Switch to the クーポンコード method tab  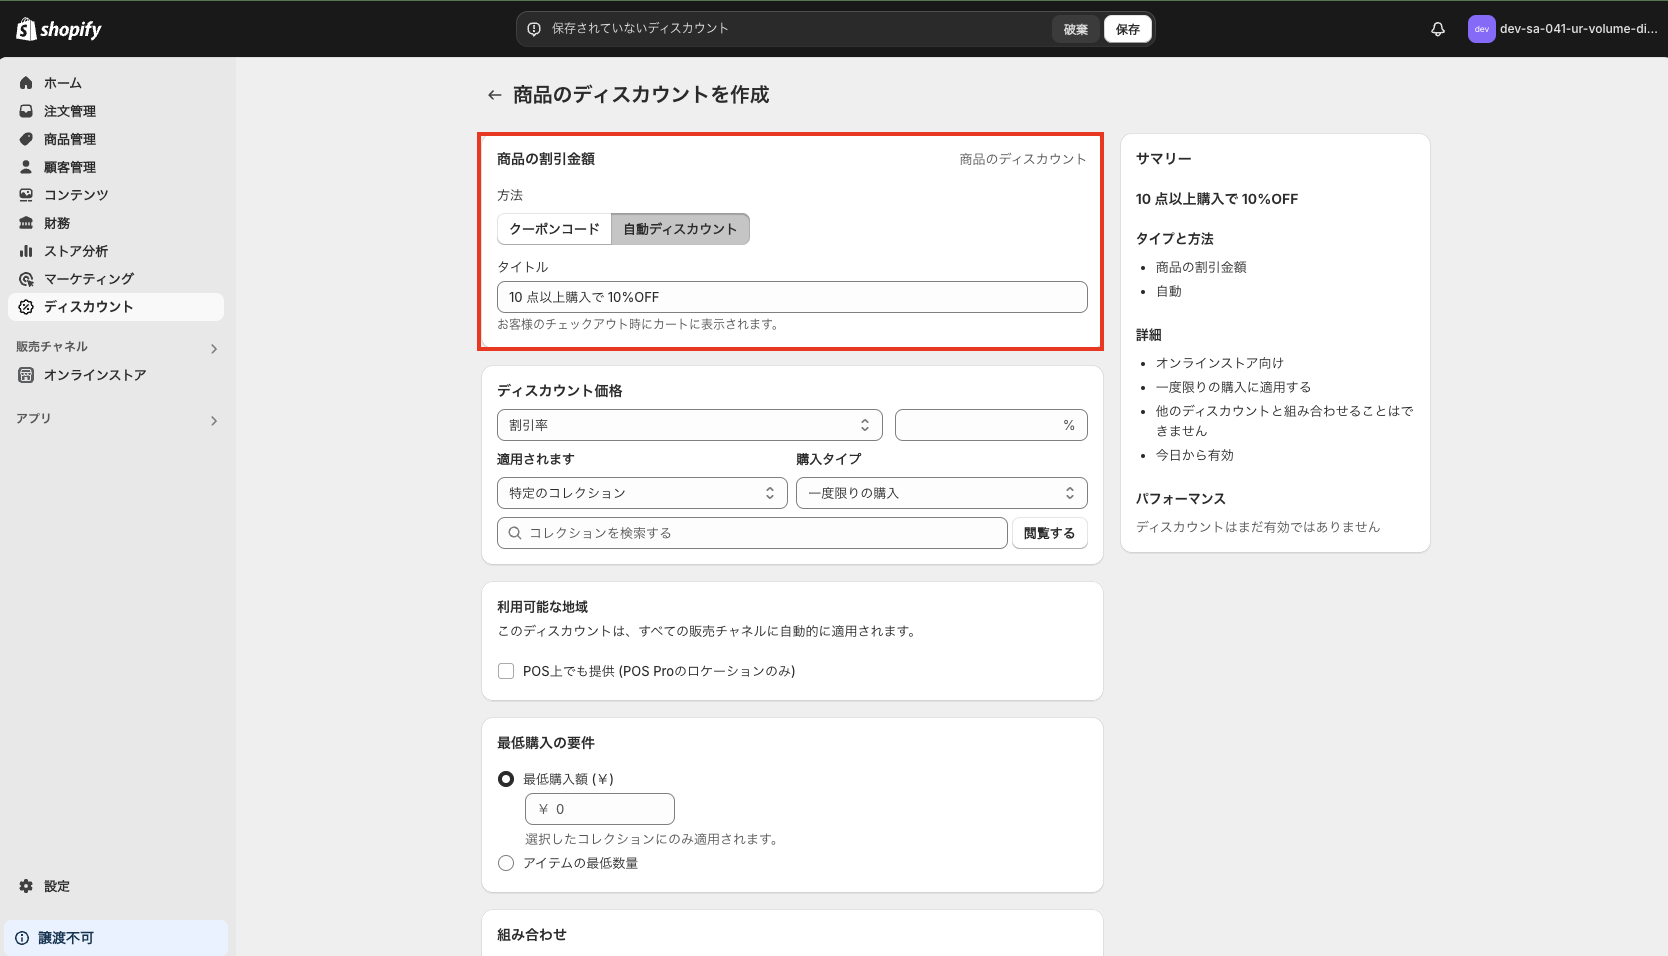(x=553, y=229)
